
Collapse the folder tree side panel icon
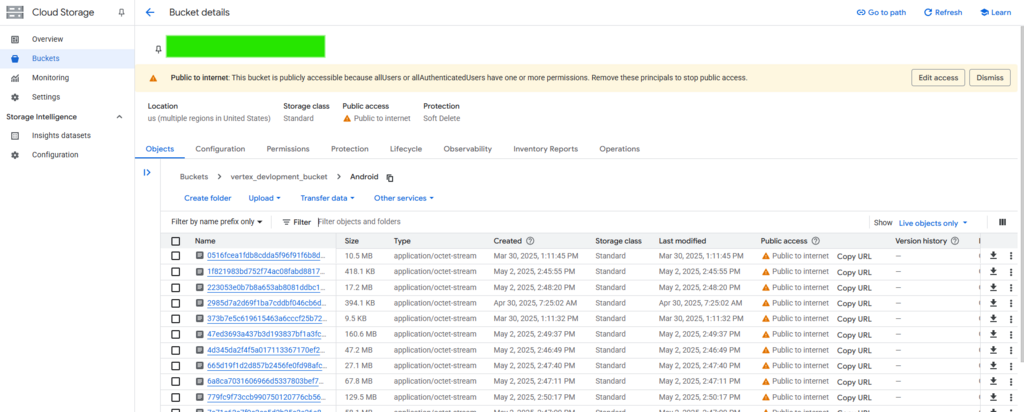click(147, 173)
